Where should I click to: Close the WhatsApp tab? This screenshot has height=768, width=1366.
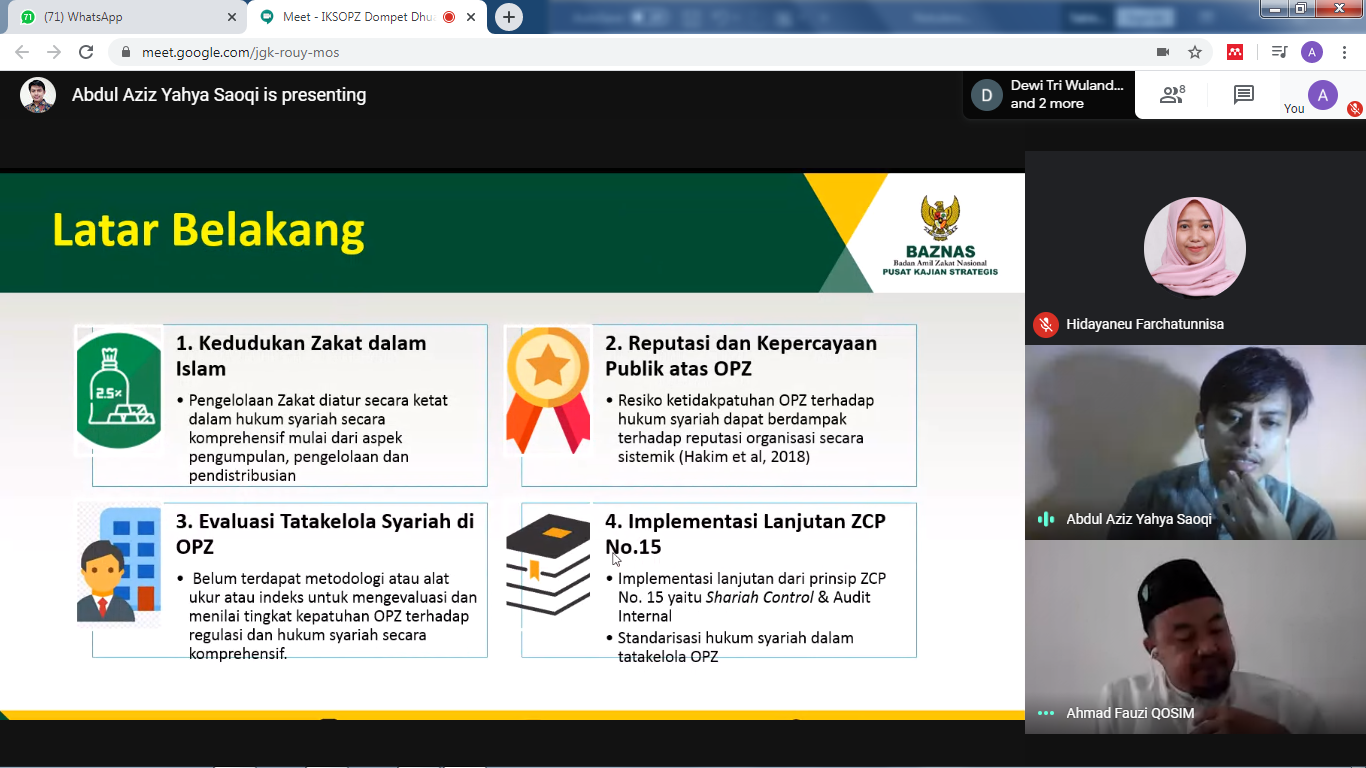point(232,17)
